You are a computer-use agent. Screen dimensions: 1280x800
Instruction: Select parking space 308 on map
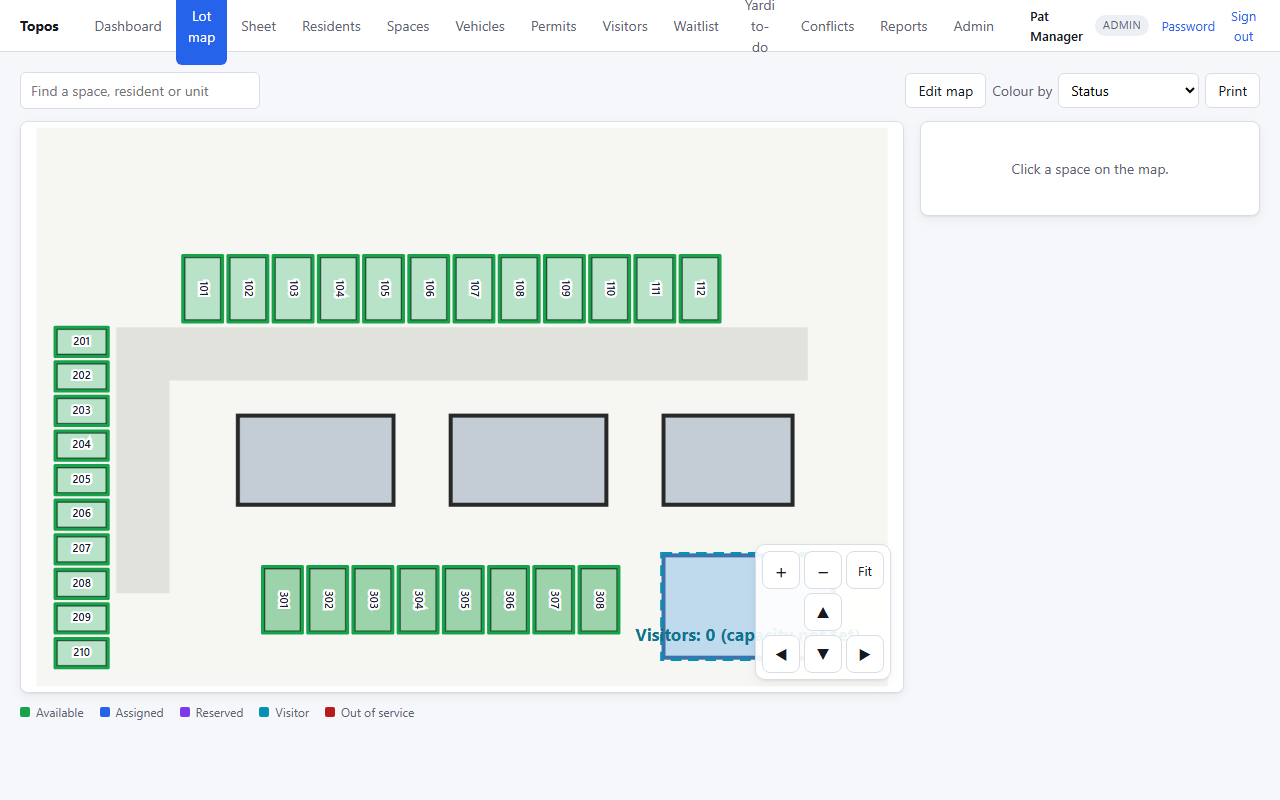pos(599,599)
